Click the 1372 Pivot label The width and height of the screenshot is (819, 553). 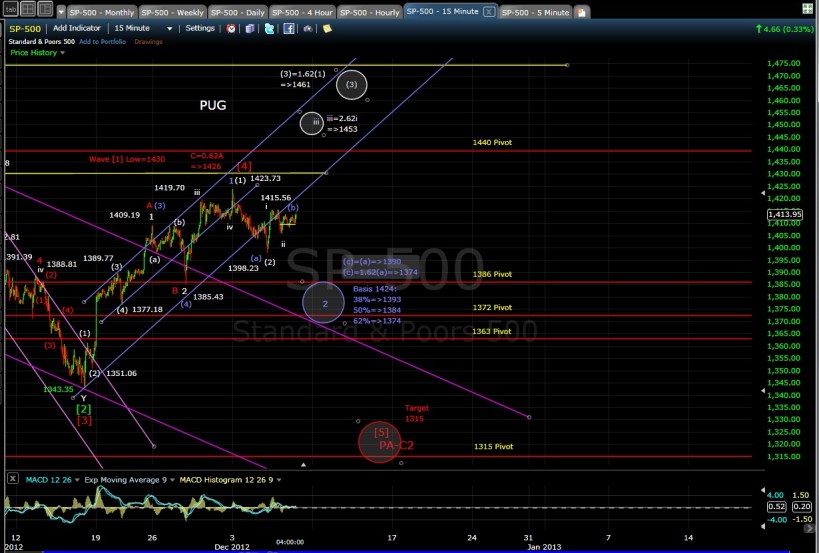pyautogui.click(x=492, y=308)
